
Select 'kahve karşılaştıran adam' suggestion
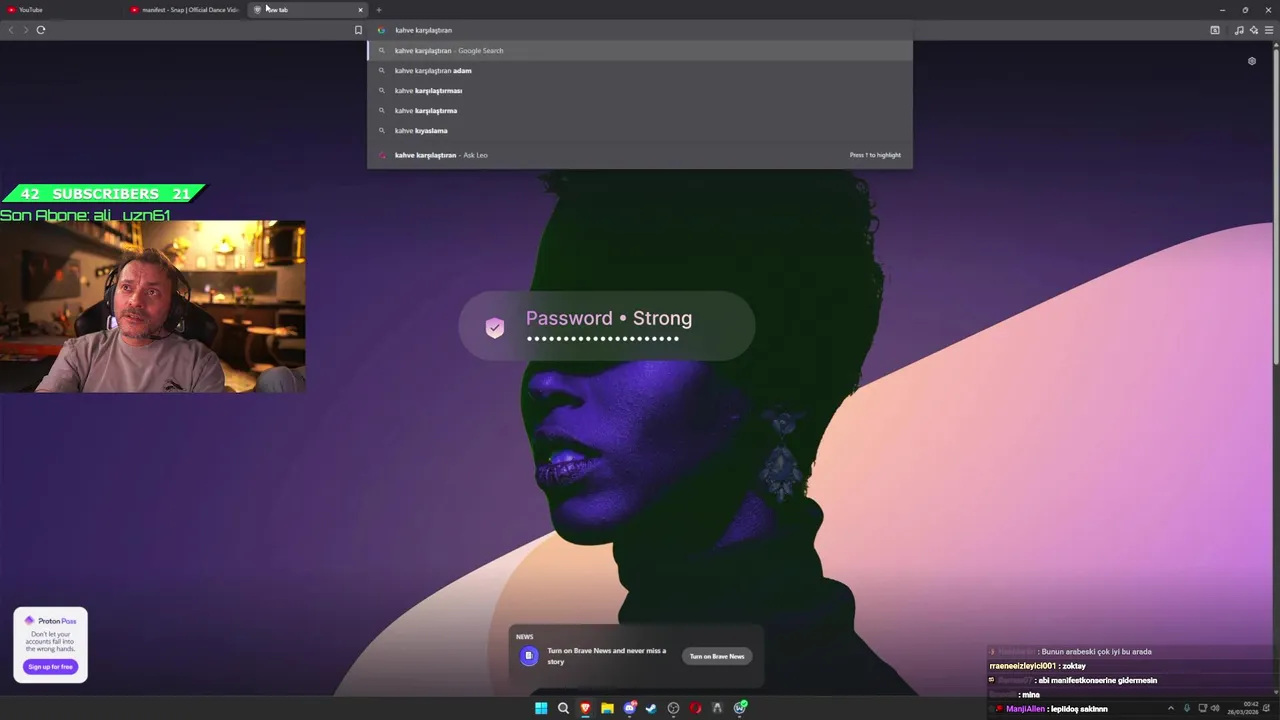640,70
